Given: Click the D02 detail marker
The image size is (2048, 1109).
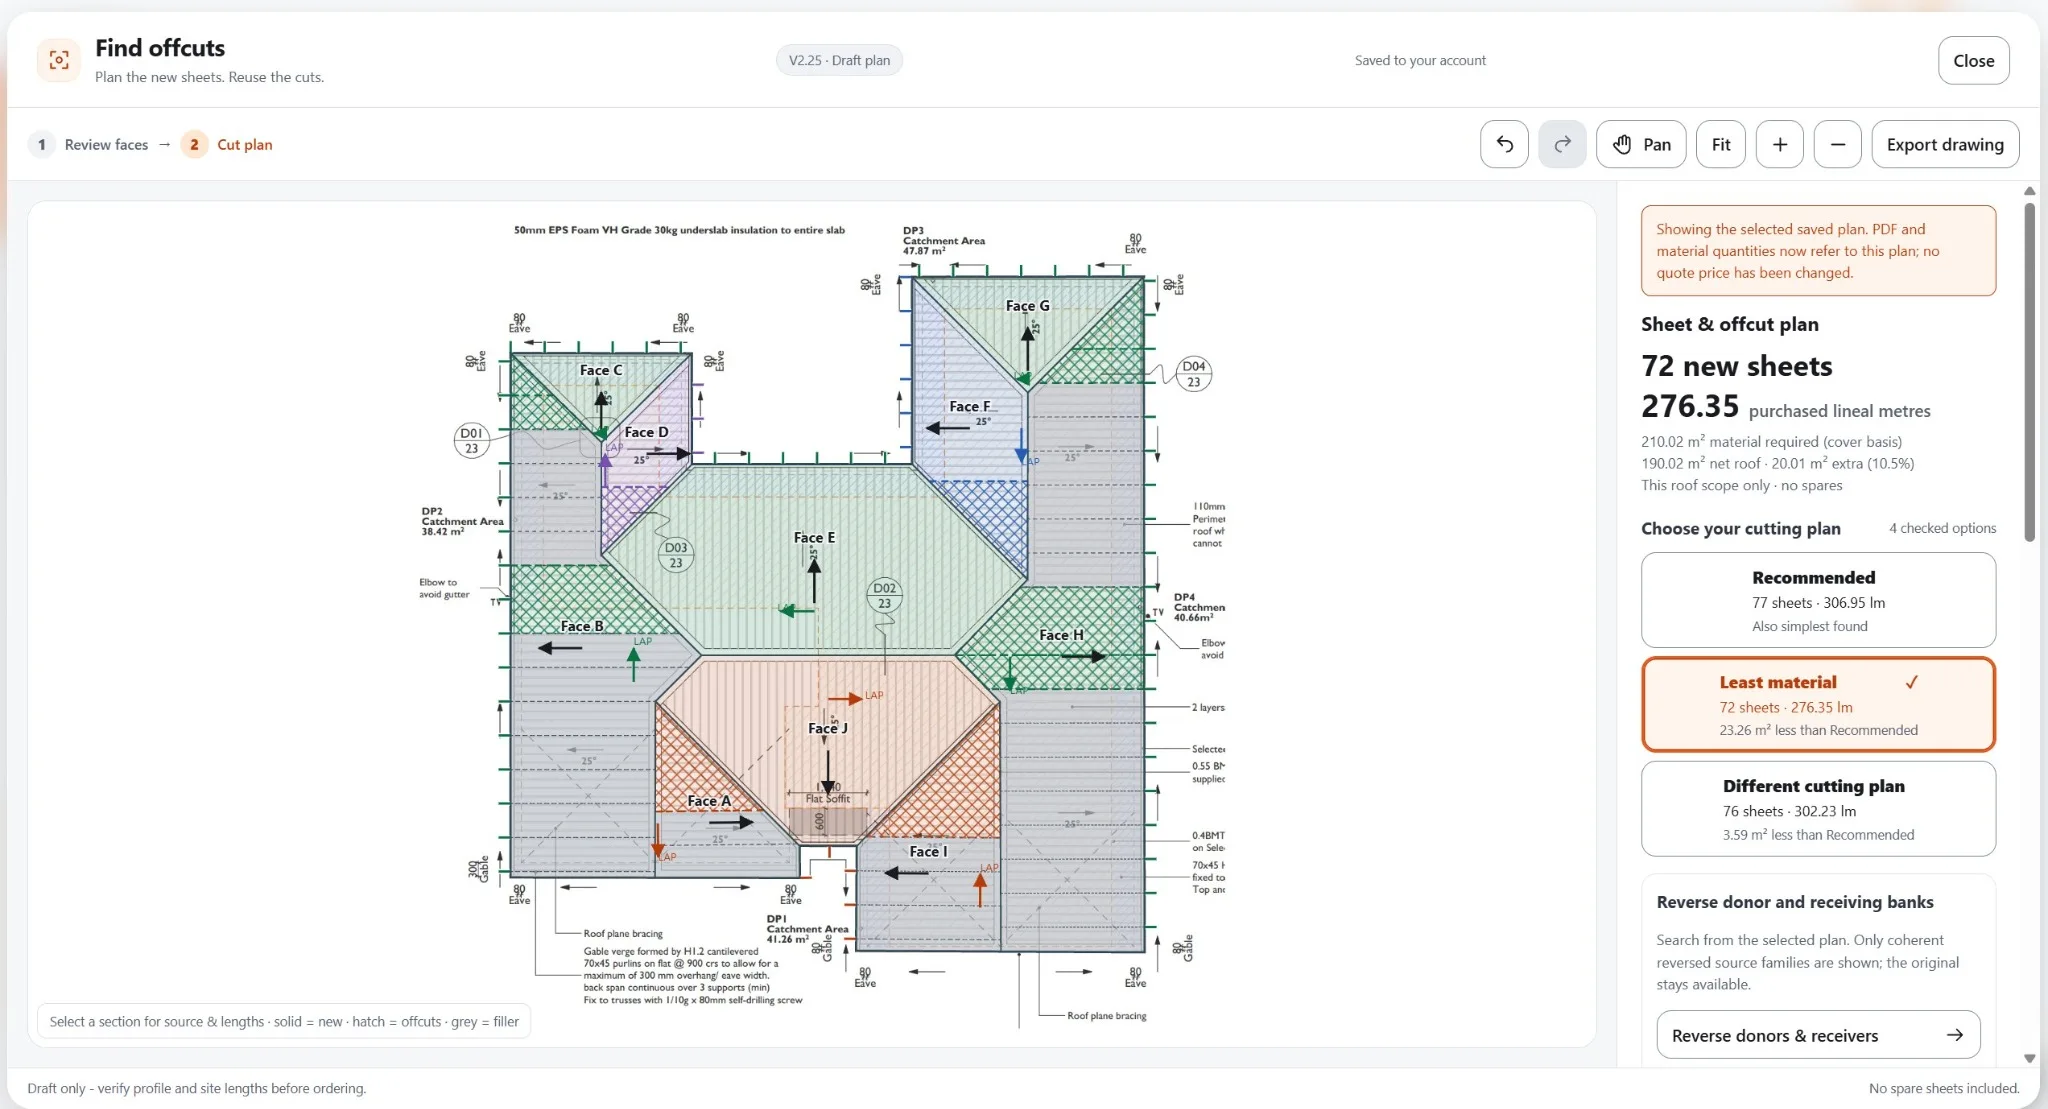Looking at the screenshot, I should click(884, 595).
